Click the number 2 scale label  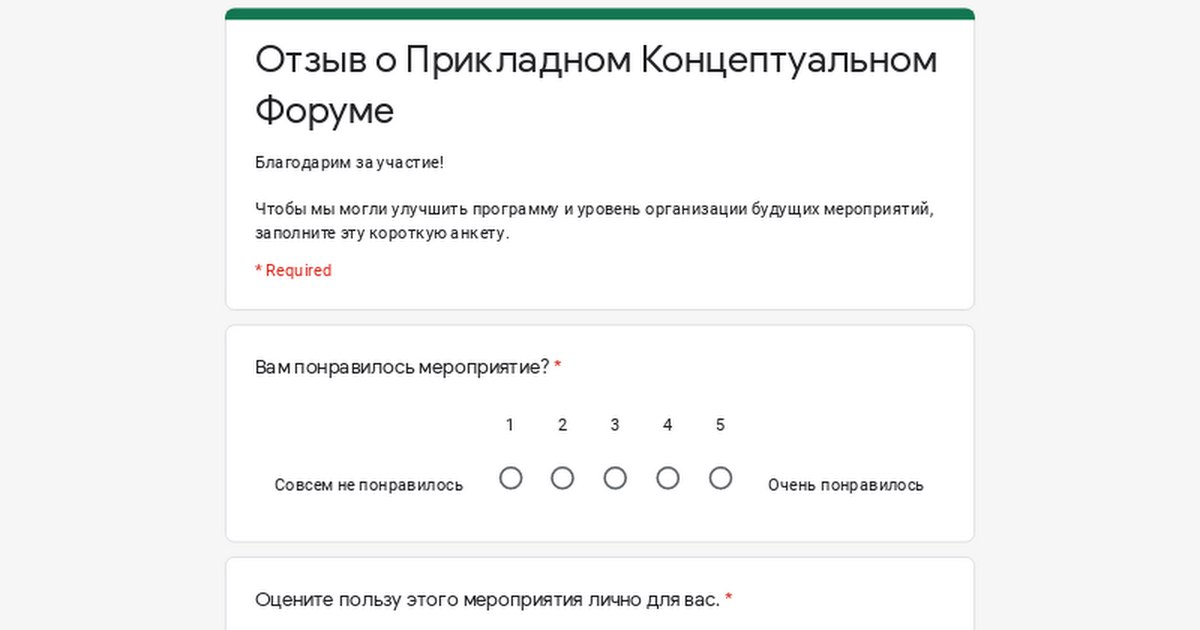pos(563,425)
